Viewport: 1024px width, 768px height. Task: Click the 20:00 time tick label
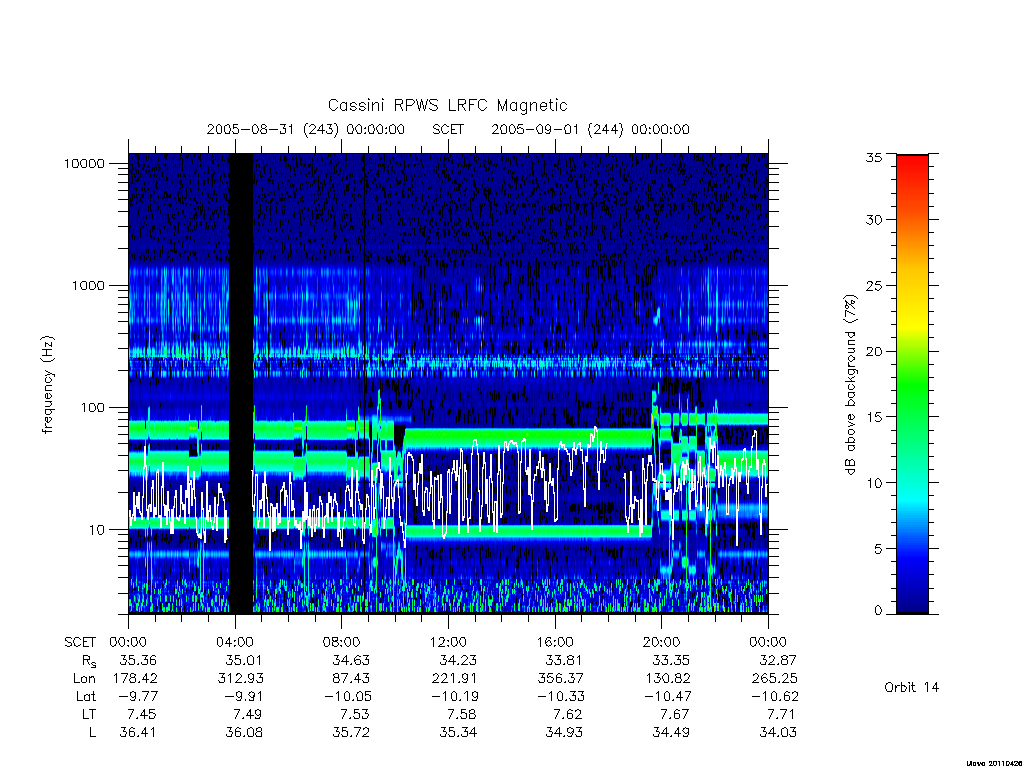point(662,643)
